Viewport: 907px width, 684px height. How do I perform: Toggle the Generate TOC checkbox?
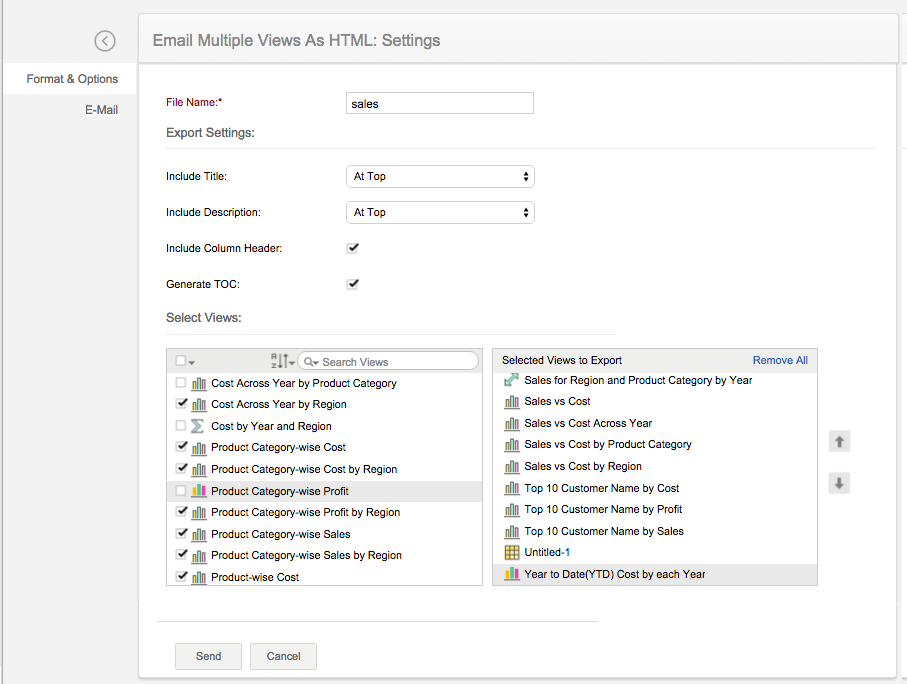click(353, 284)
